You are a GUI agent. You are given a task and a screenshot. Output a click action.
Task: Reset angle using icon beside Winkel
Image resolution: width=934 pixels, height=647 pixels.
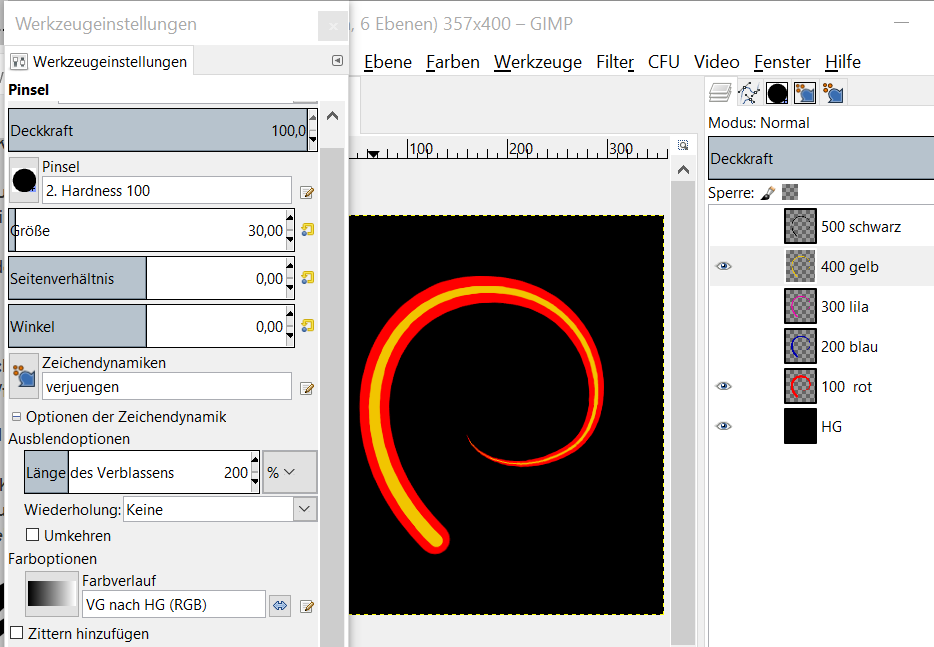[308, 326]
